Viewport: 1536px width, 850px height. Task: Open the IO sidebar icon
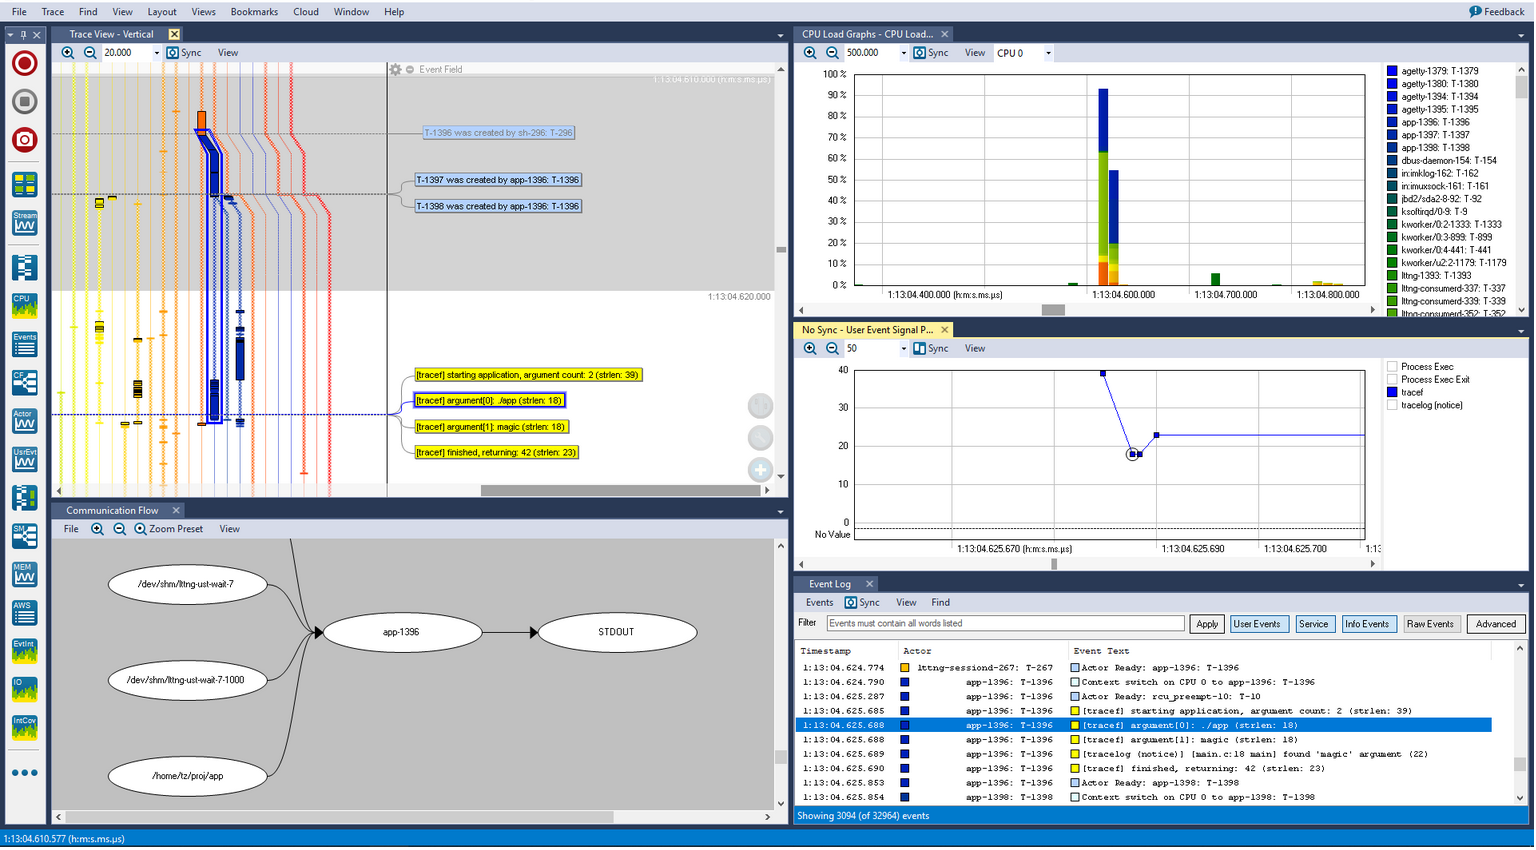point(25,689)
